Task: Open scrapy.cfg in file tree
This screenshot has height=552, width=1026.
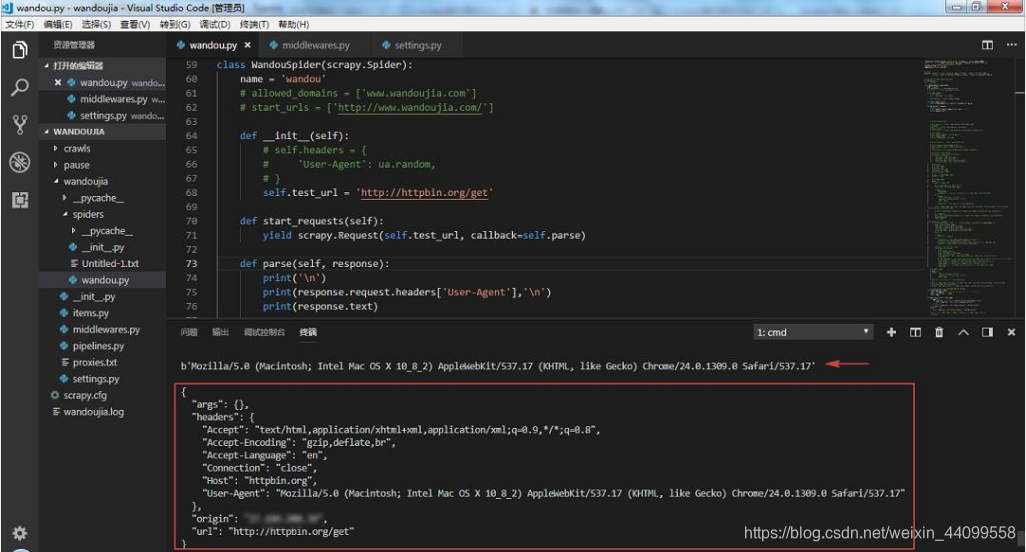Action: [x=102, y=395]
